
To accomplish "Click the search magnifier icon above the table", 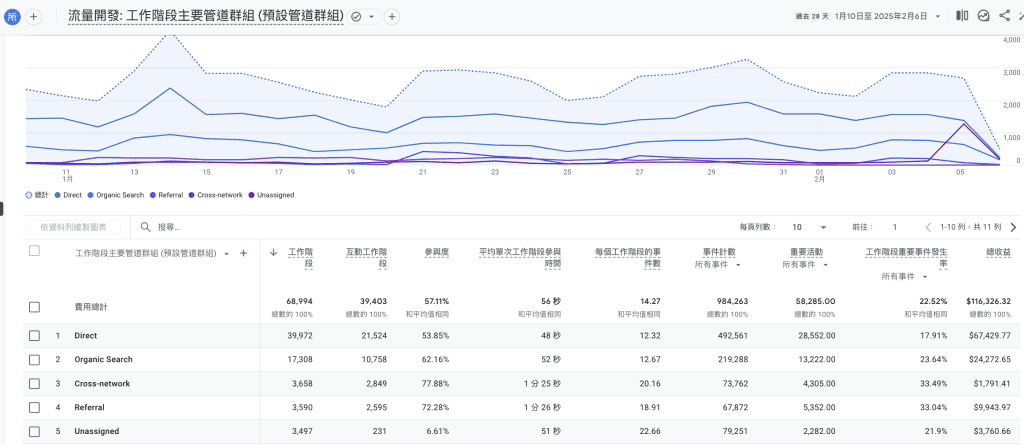I will point(144,227).
